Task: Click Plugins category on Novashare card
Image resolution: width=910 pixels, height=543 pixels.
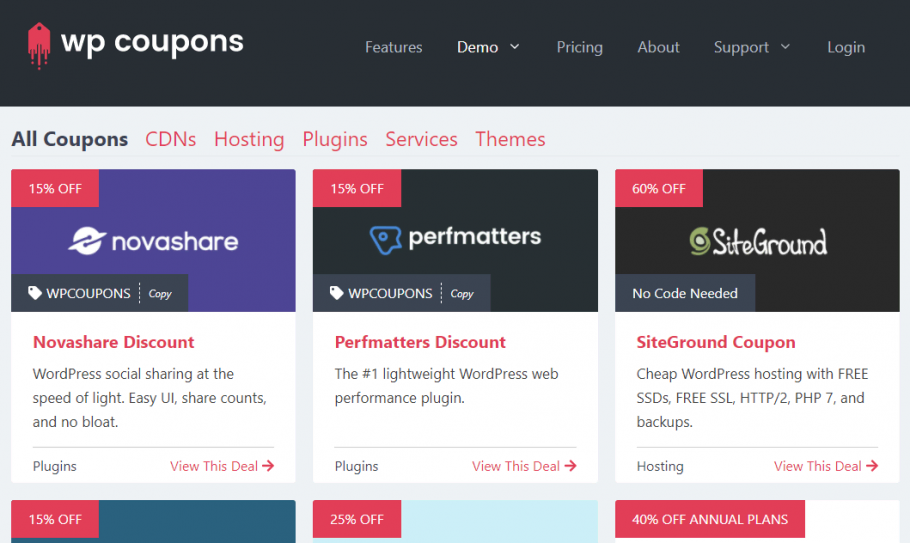Action: [x=55, y=466]
